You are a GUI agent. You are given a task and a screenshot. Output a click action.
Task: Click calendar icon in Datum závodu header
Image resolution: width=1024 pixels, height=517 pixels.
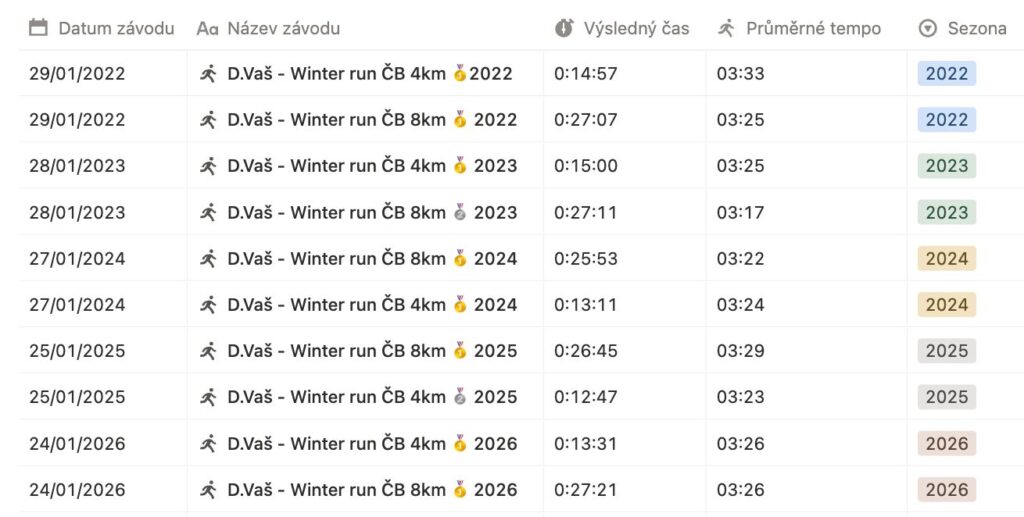(38, 28)
